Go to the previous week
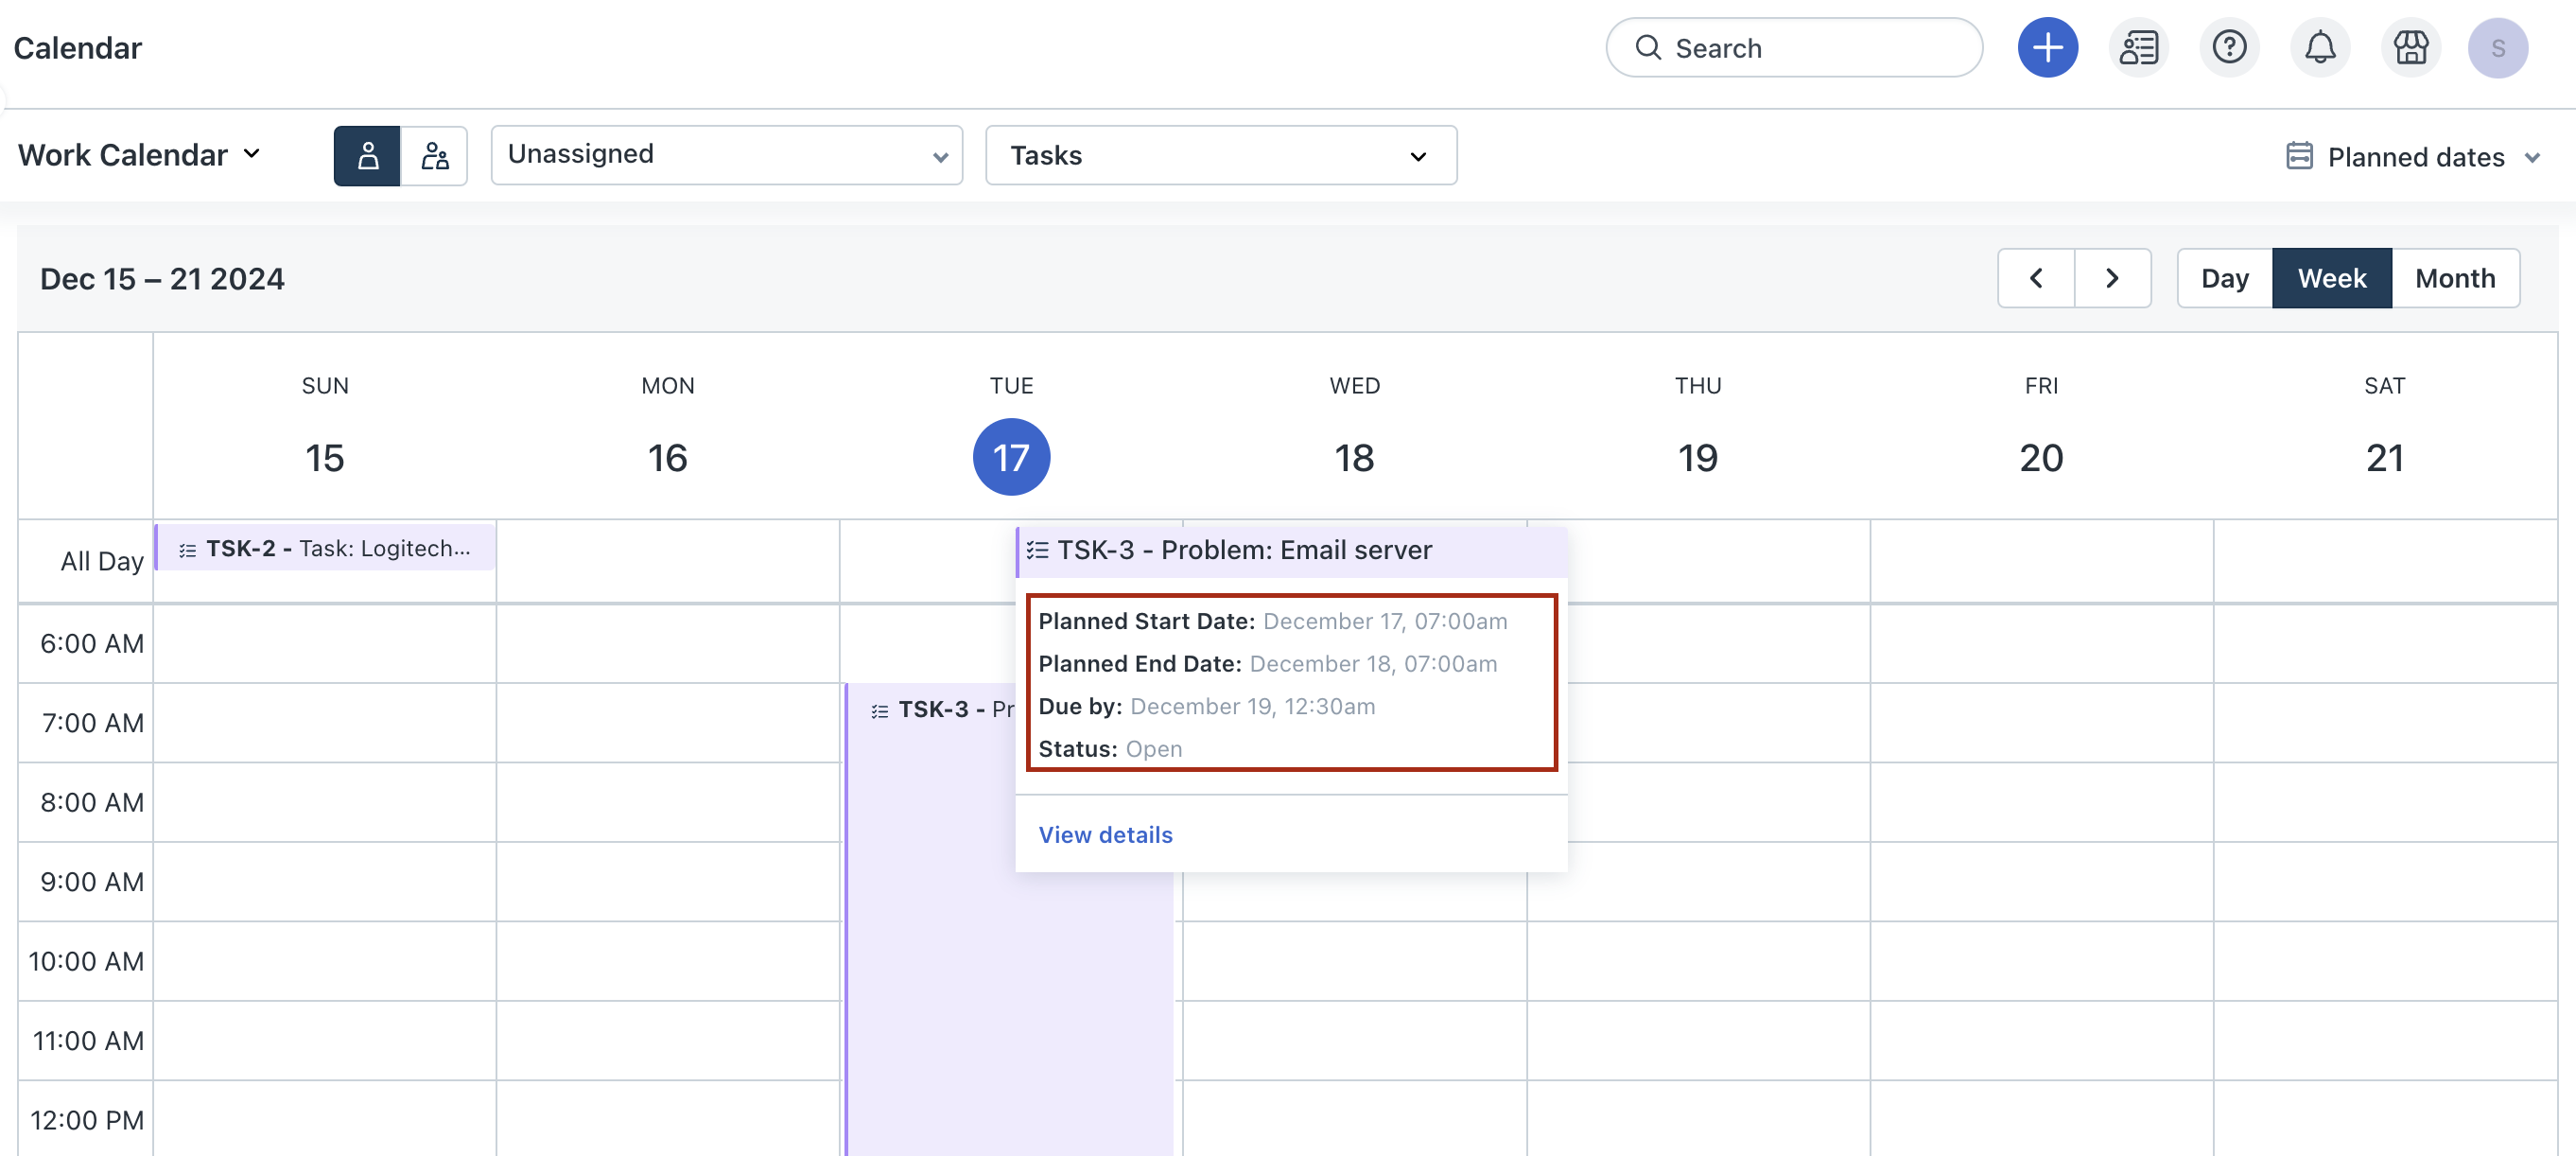 pyautogui.click(x=2035, y=278)
